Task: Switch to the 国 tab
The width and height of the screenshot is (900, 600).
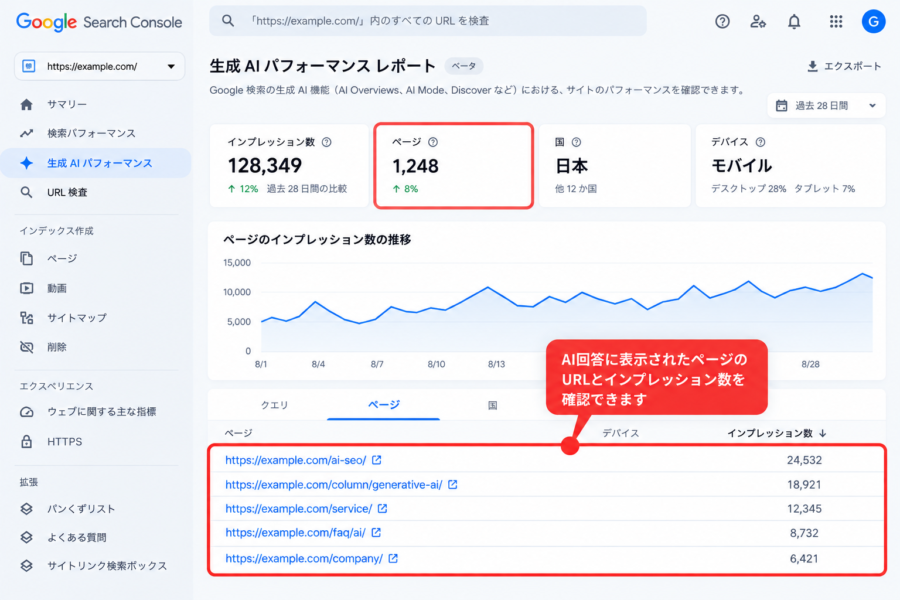Action: tap(492, 405)
